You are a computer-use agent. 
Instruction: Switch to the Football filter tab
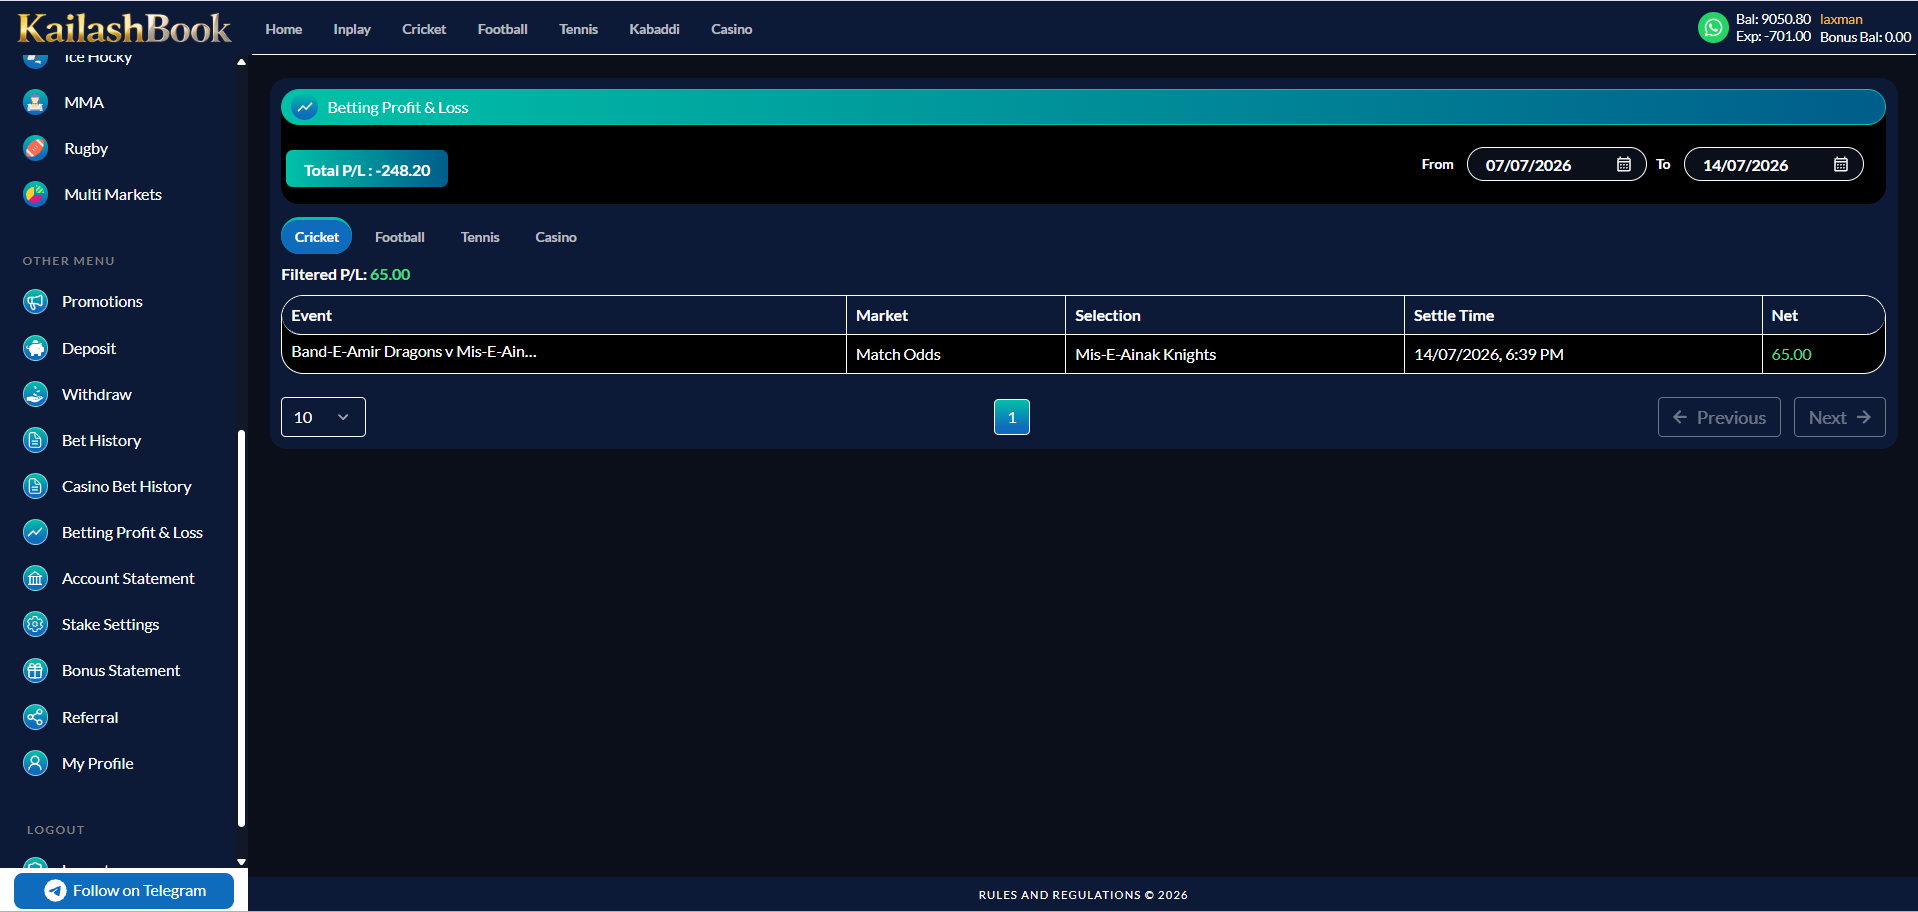click(x=400, y=237)
